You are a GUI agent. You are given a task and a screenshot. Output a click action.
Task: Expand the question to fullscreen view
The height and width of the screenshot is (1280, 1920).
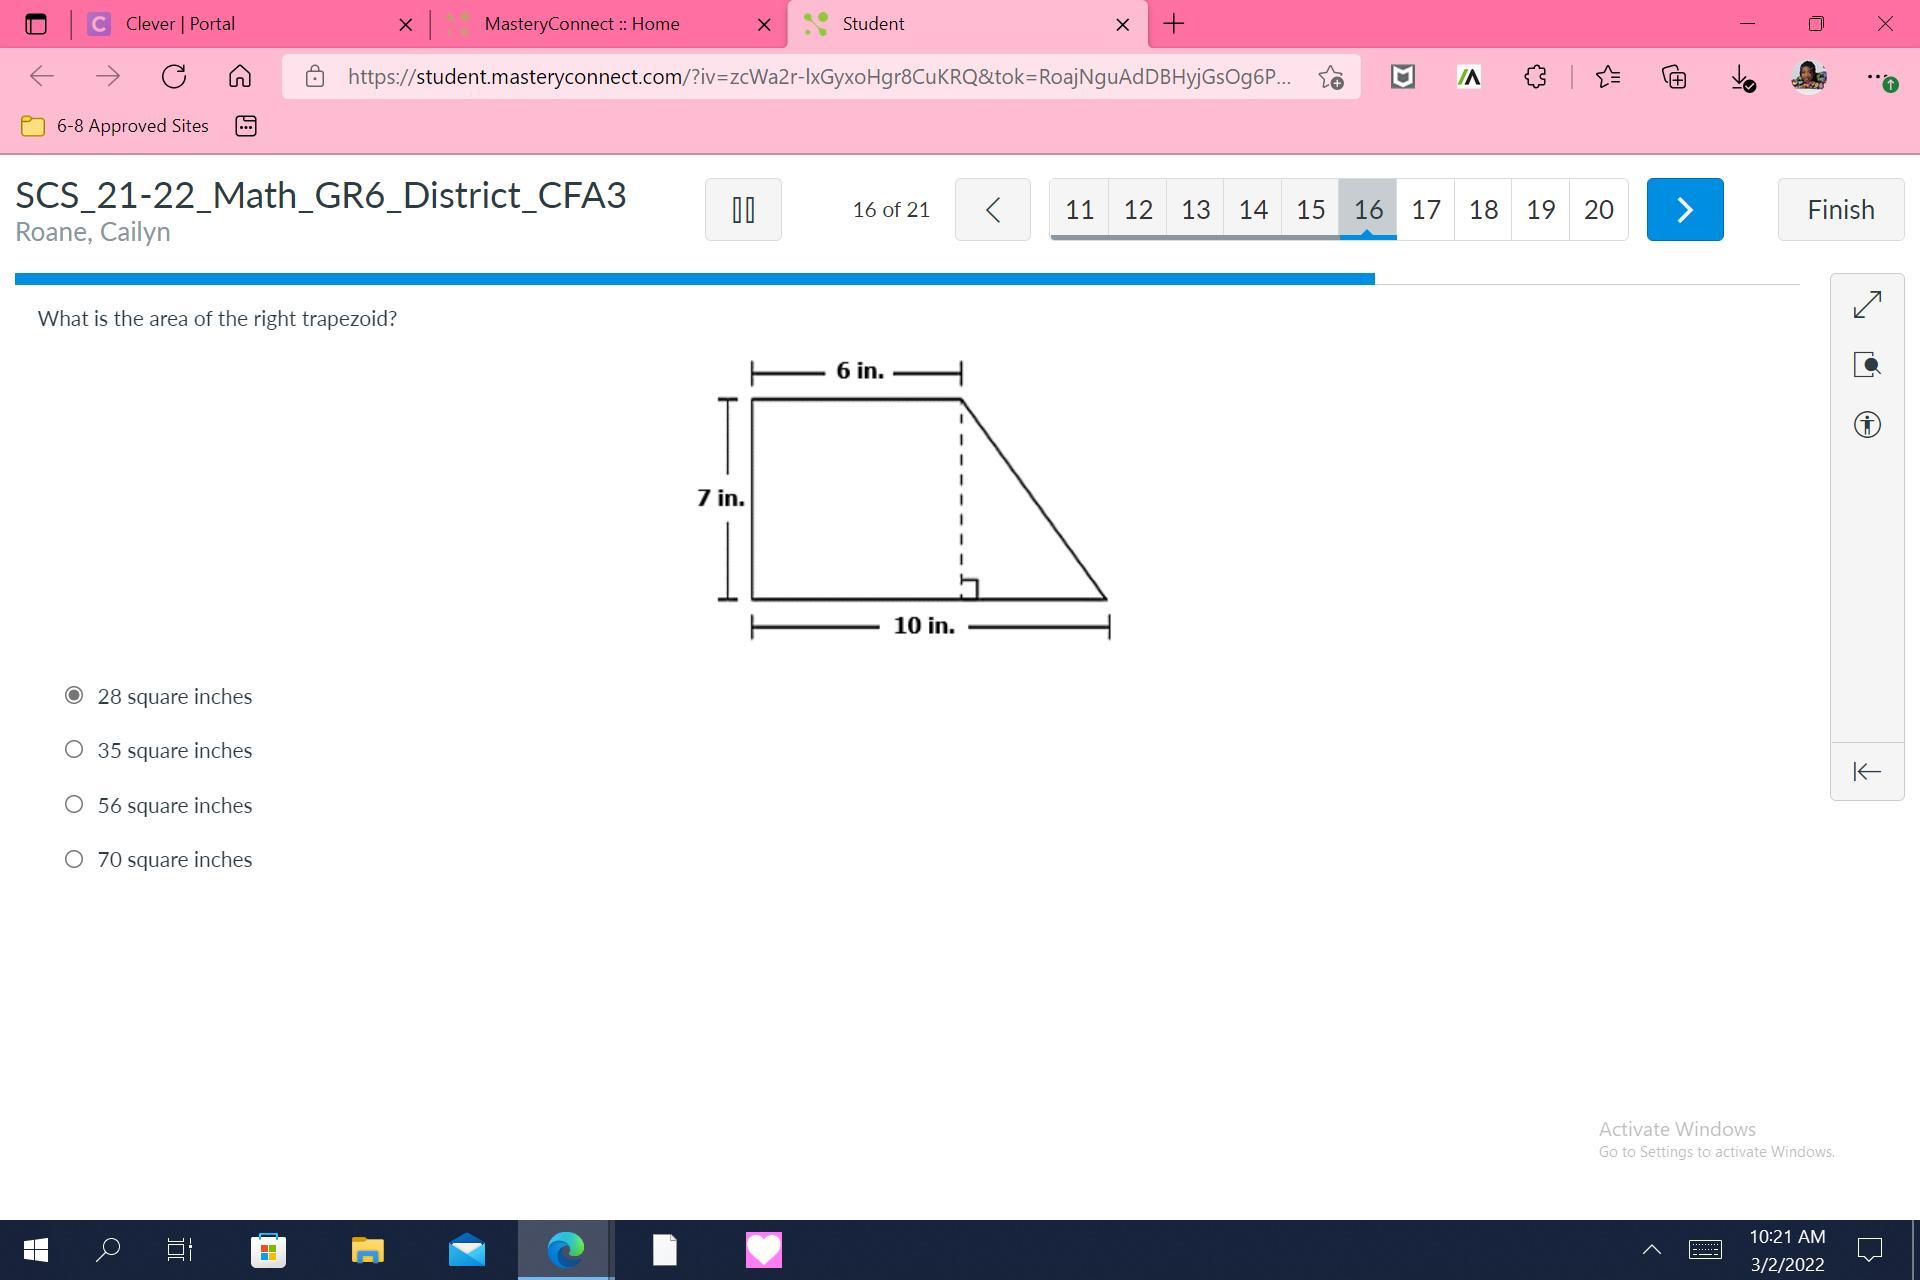pyautogui.click(x=1866, y=305)
